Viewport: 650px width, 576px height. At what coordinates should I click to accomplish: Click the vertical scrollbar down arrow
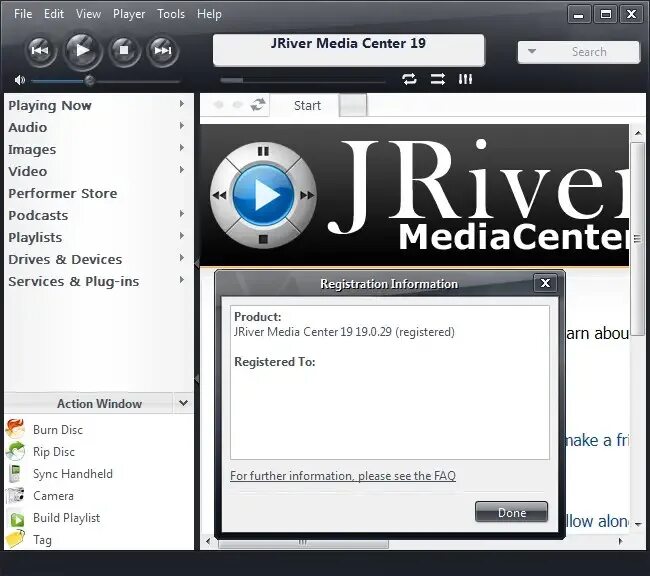tap(638, 525)
